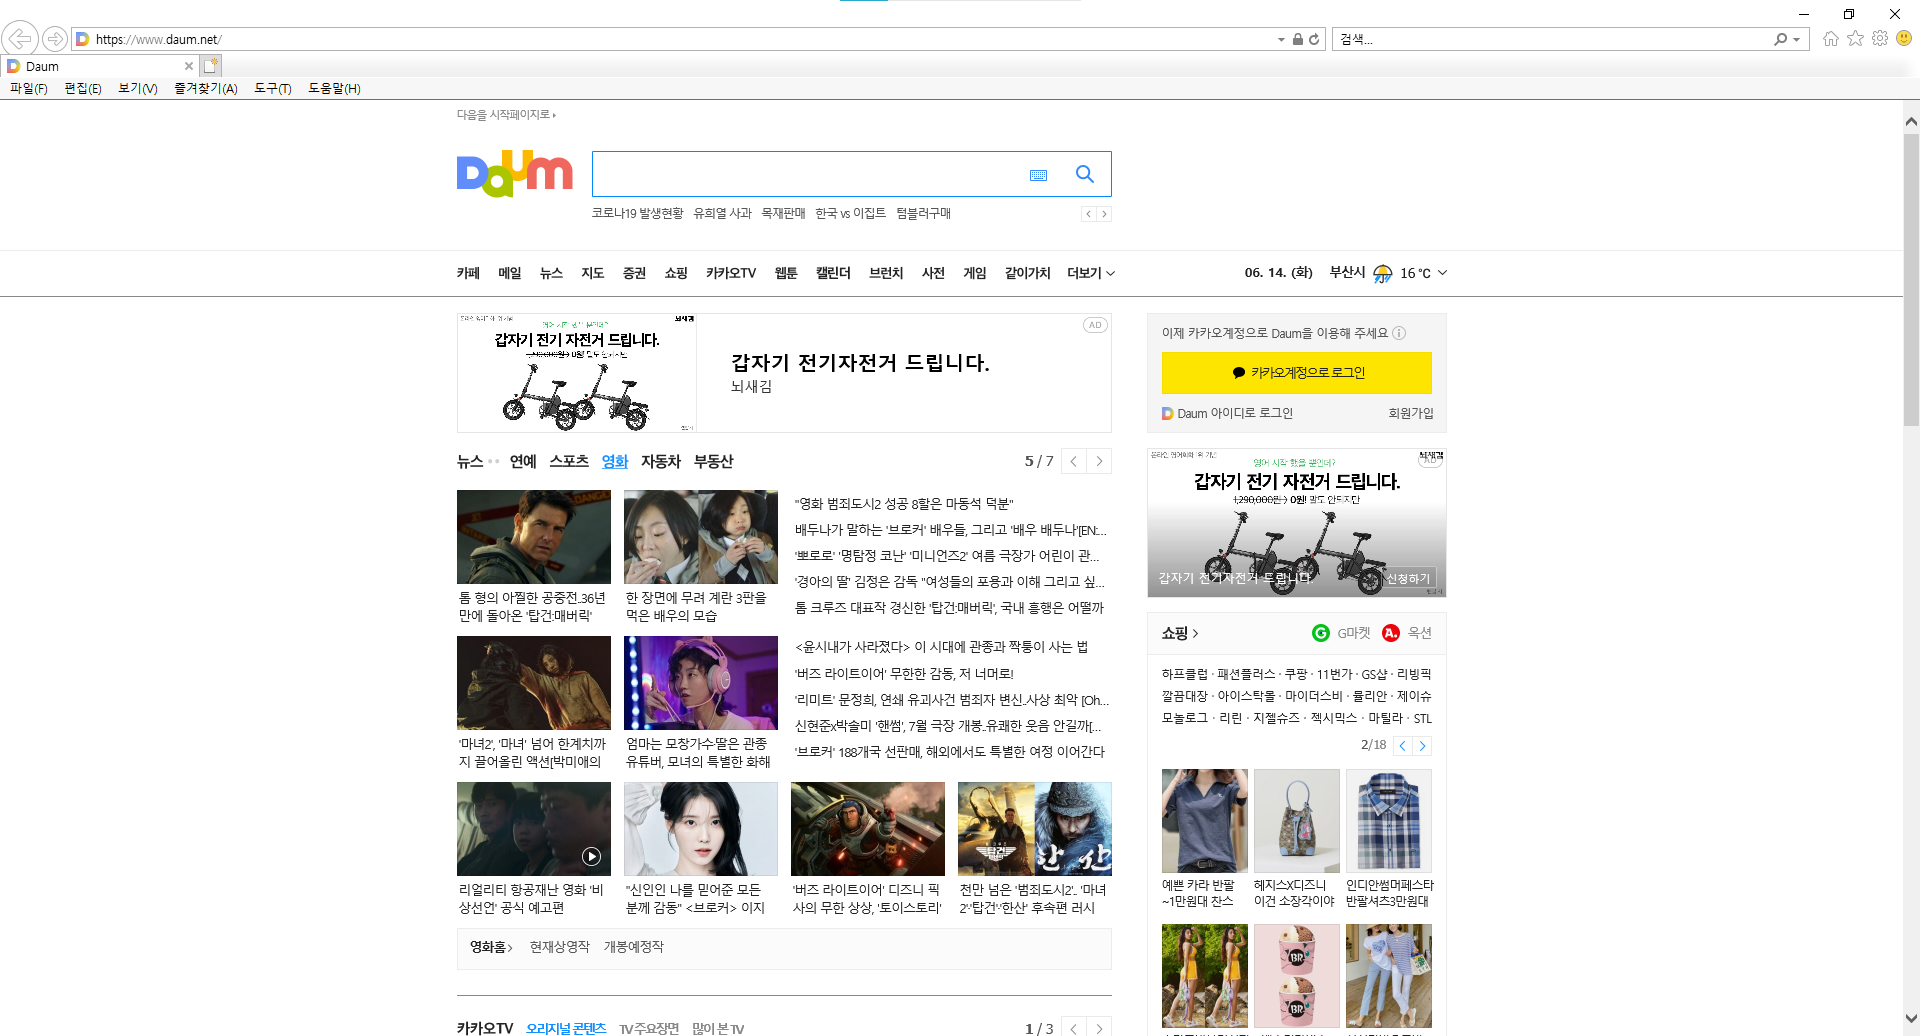
Task: Open the on-screen keyboard icon in search box
Action: 1038,175
